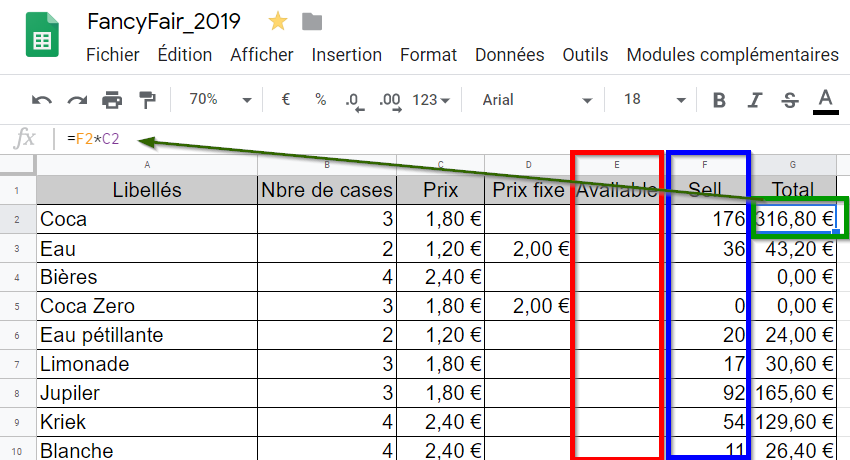Toggle bold text formatting
This screenshot has width=850, height=460.
[x=719, y=100]
